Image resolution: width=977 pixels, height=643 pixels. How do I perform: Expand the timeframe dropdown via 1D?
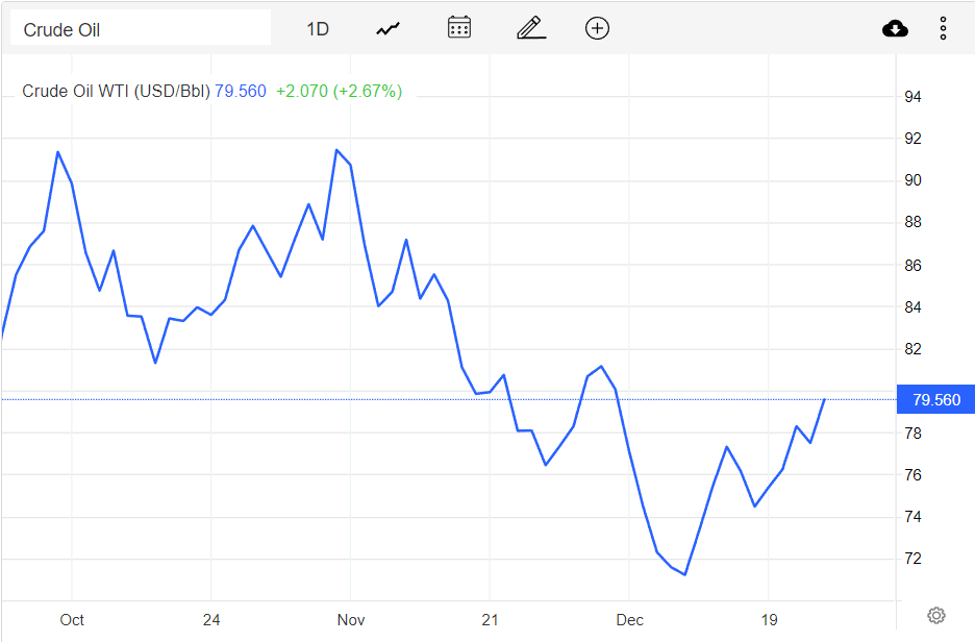317,28
